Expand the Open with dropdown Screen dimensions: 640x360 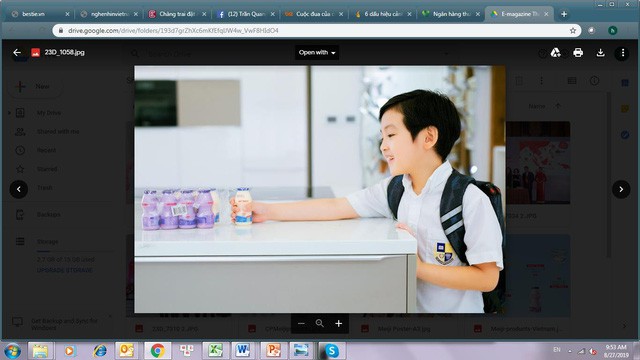(317, 52)
